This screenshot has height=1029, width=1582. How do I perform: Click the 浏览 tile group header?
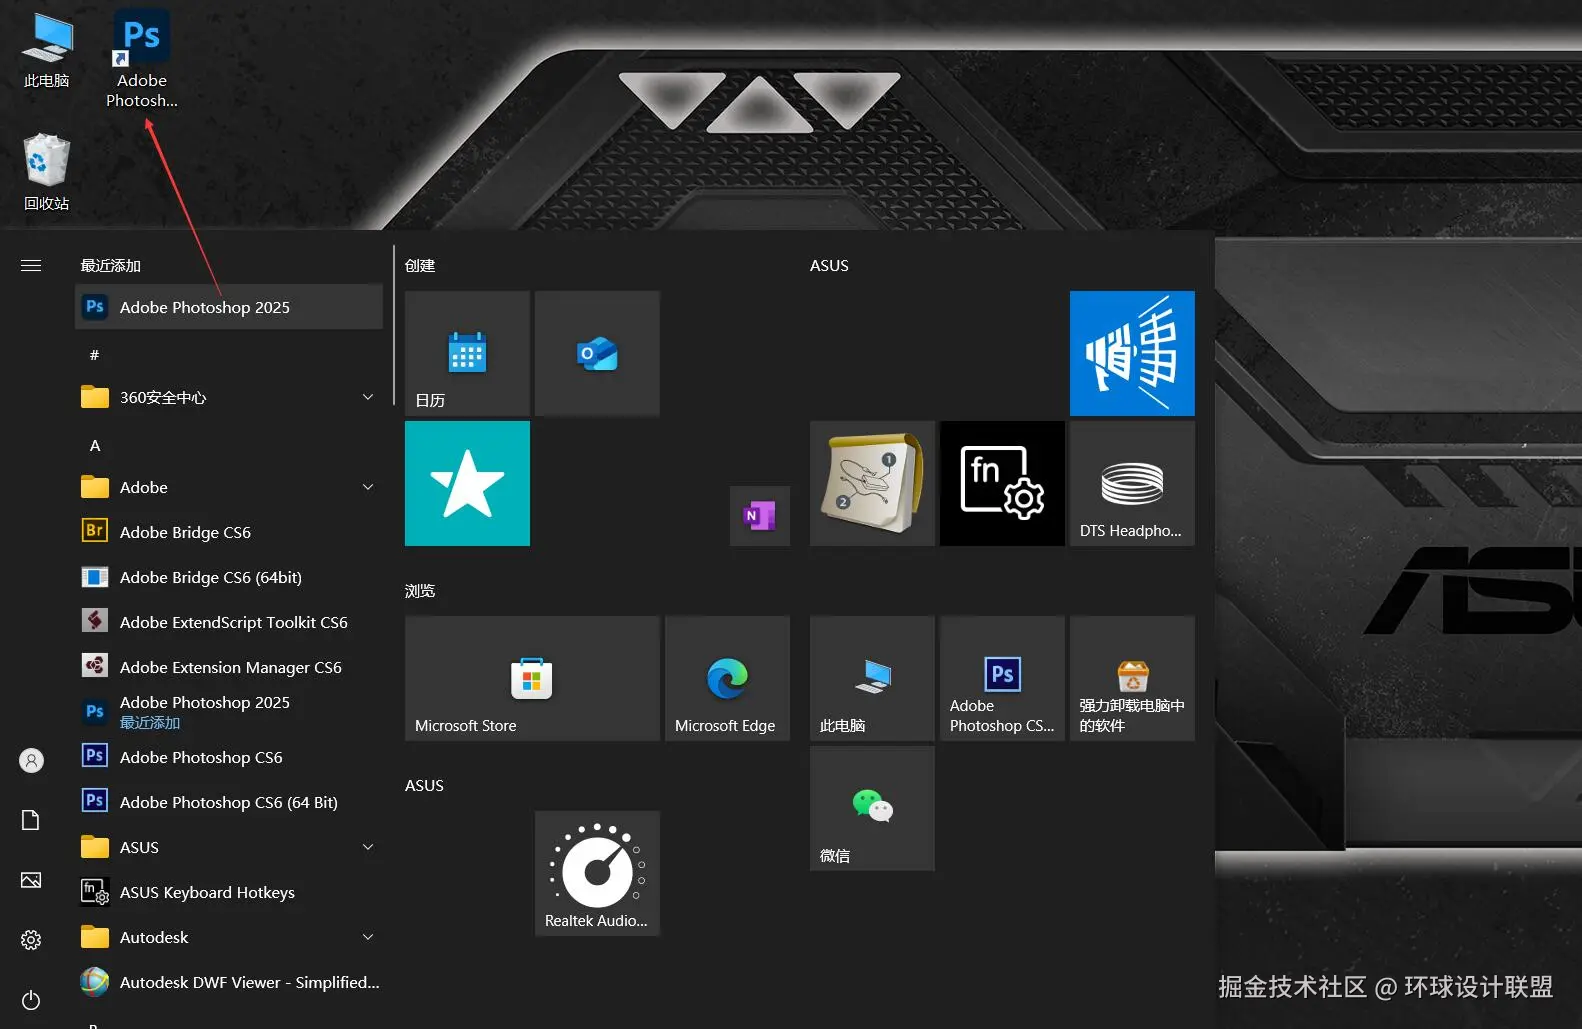coord(420,590)
